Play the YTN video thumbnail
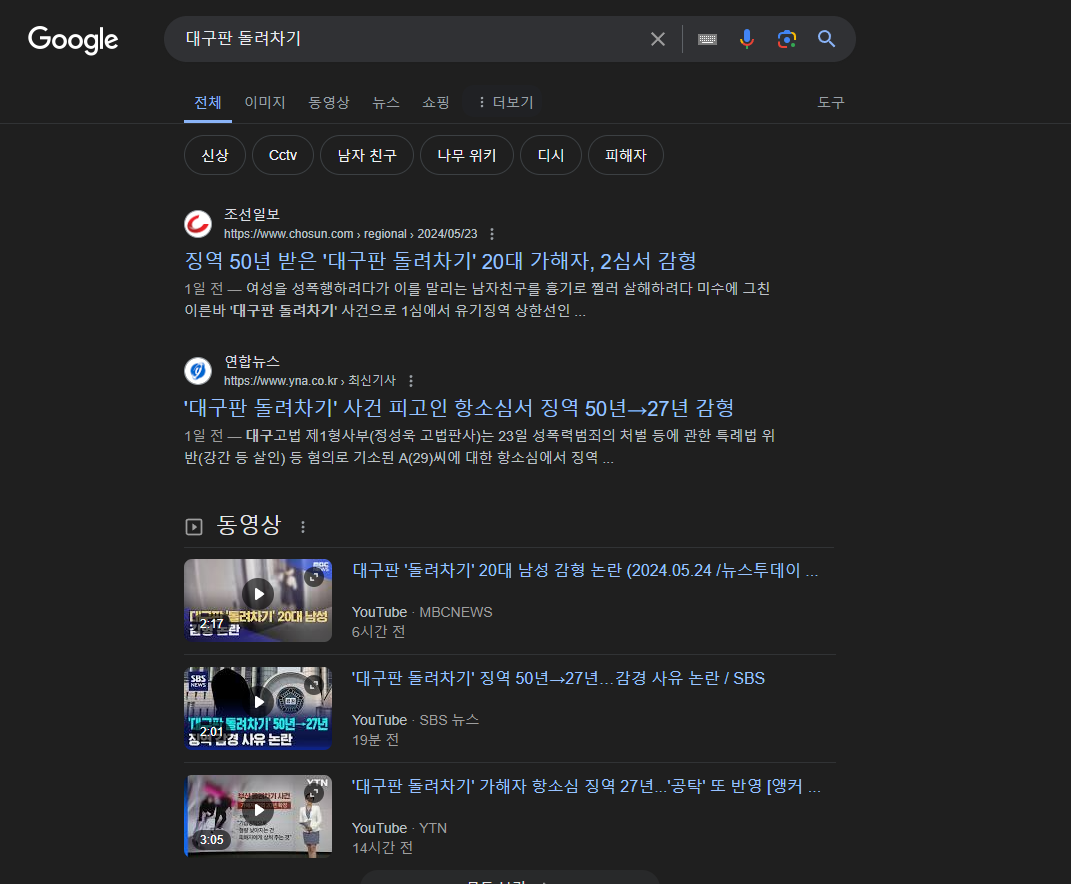This screenshot has width=1071, height=884. pos(258,816)
